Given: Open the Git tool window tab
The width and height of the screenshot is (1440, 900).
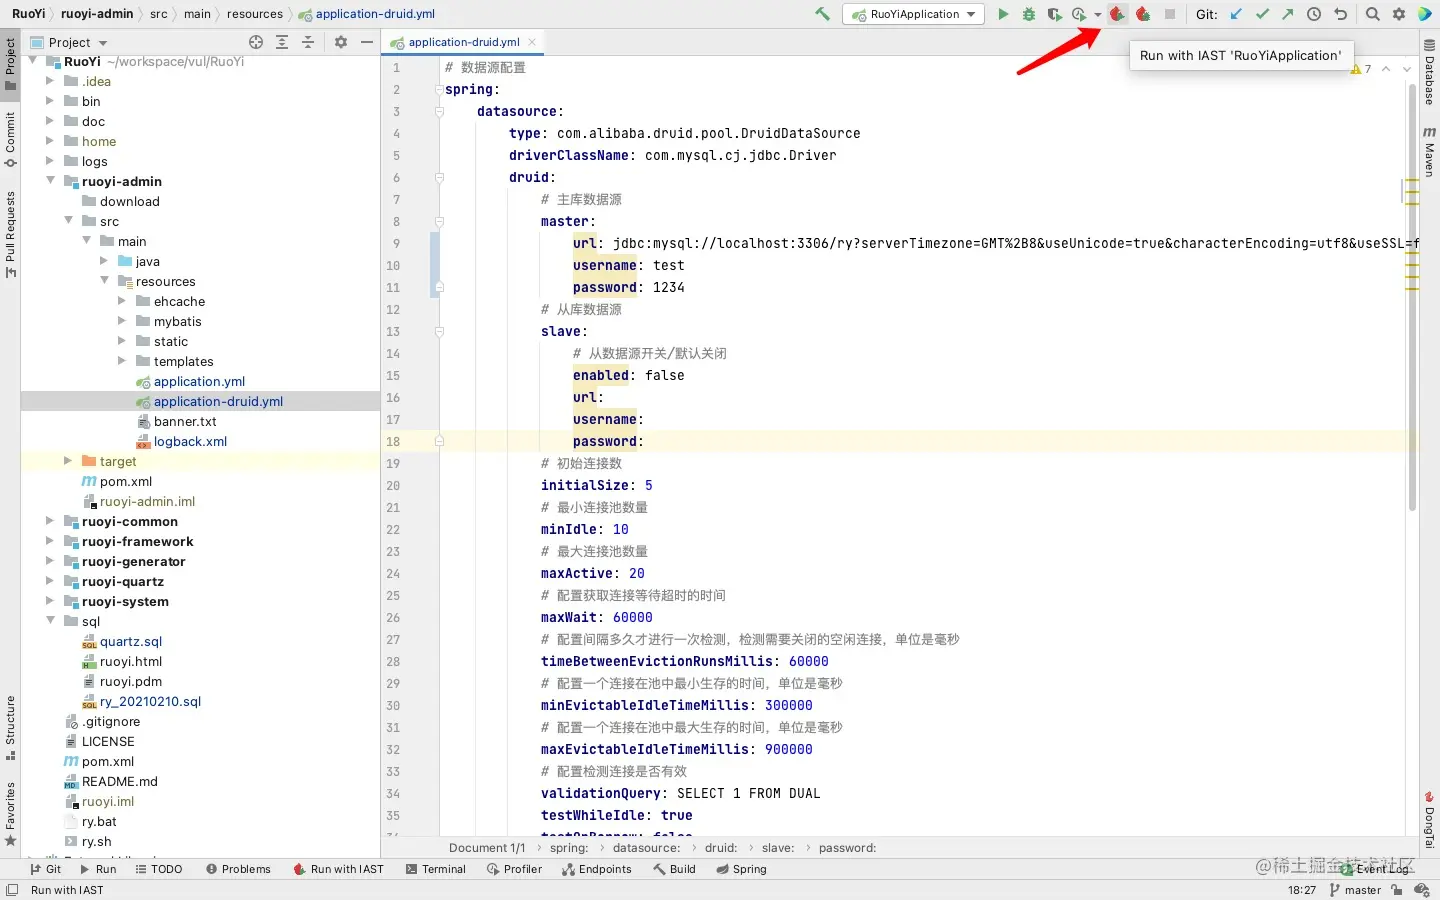Looking at the screenshot, I should pos(45,869).
